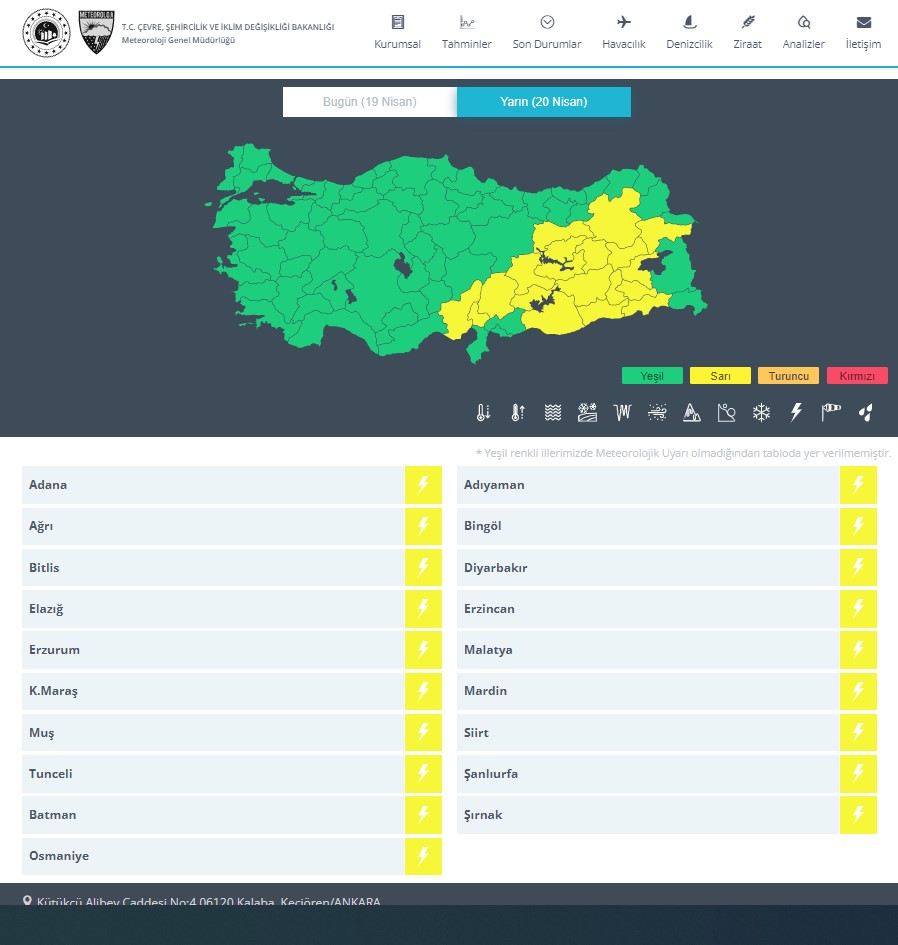Click the high temperature rise warning icon
This screenshot has height=945, width=898.
pyautogui.click(x=517, y=412)
